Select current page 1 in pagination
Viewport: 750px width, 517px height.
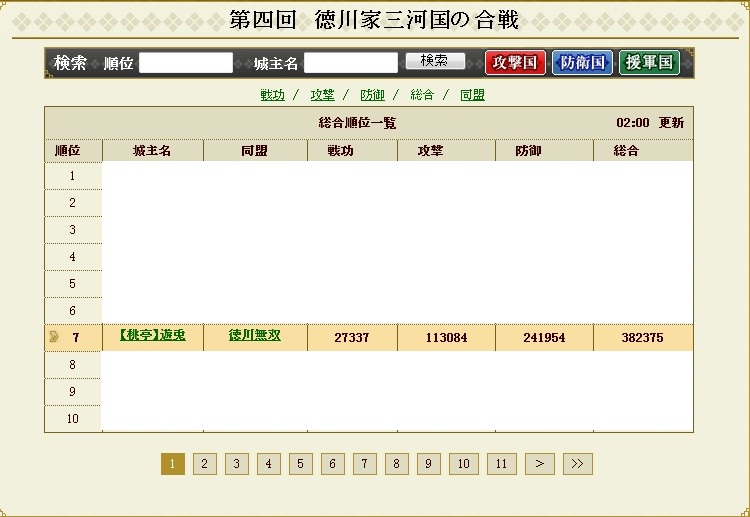pyautogui.click(x=173, y=464)
